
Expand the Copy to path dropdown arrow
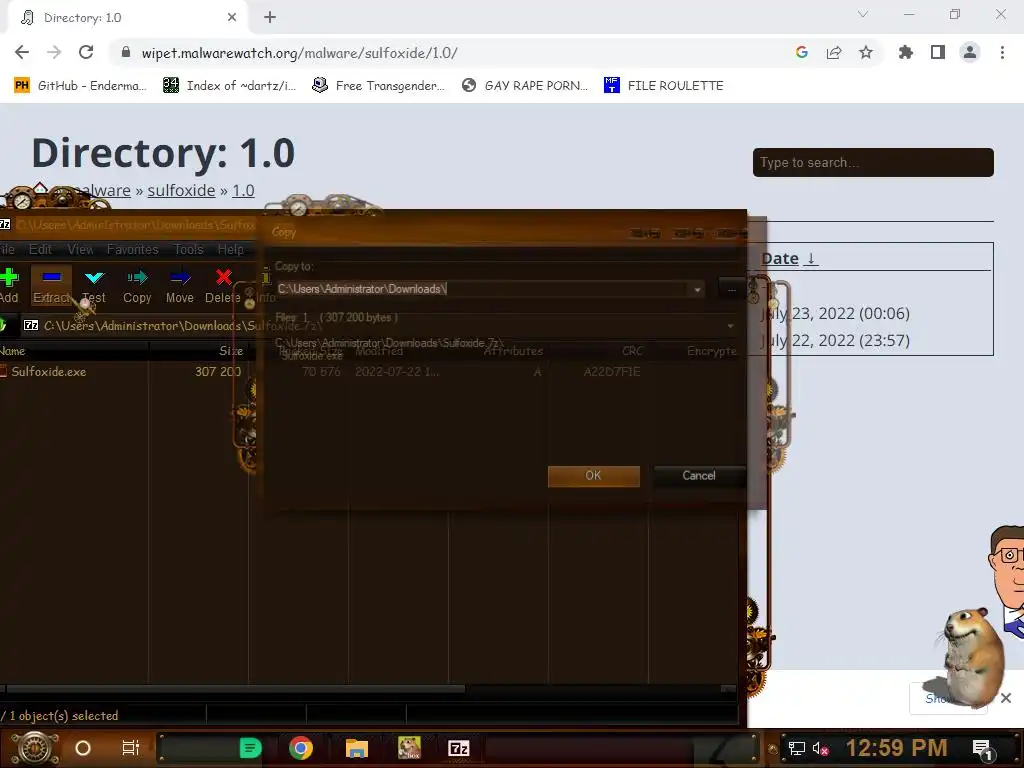click(x=697, y=289)
